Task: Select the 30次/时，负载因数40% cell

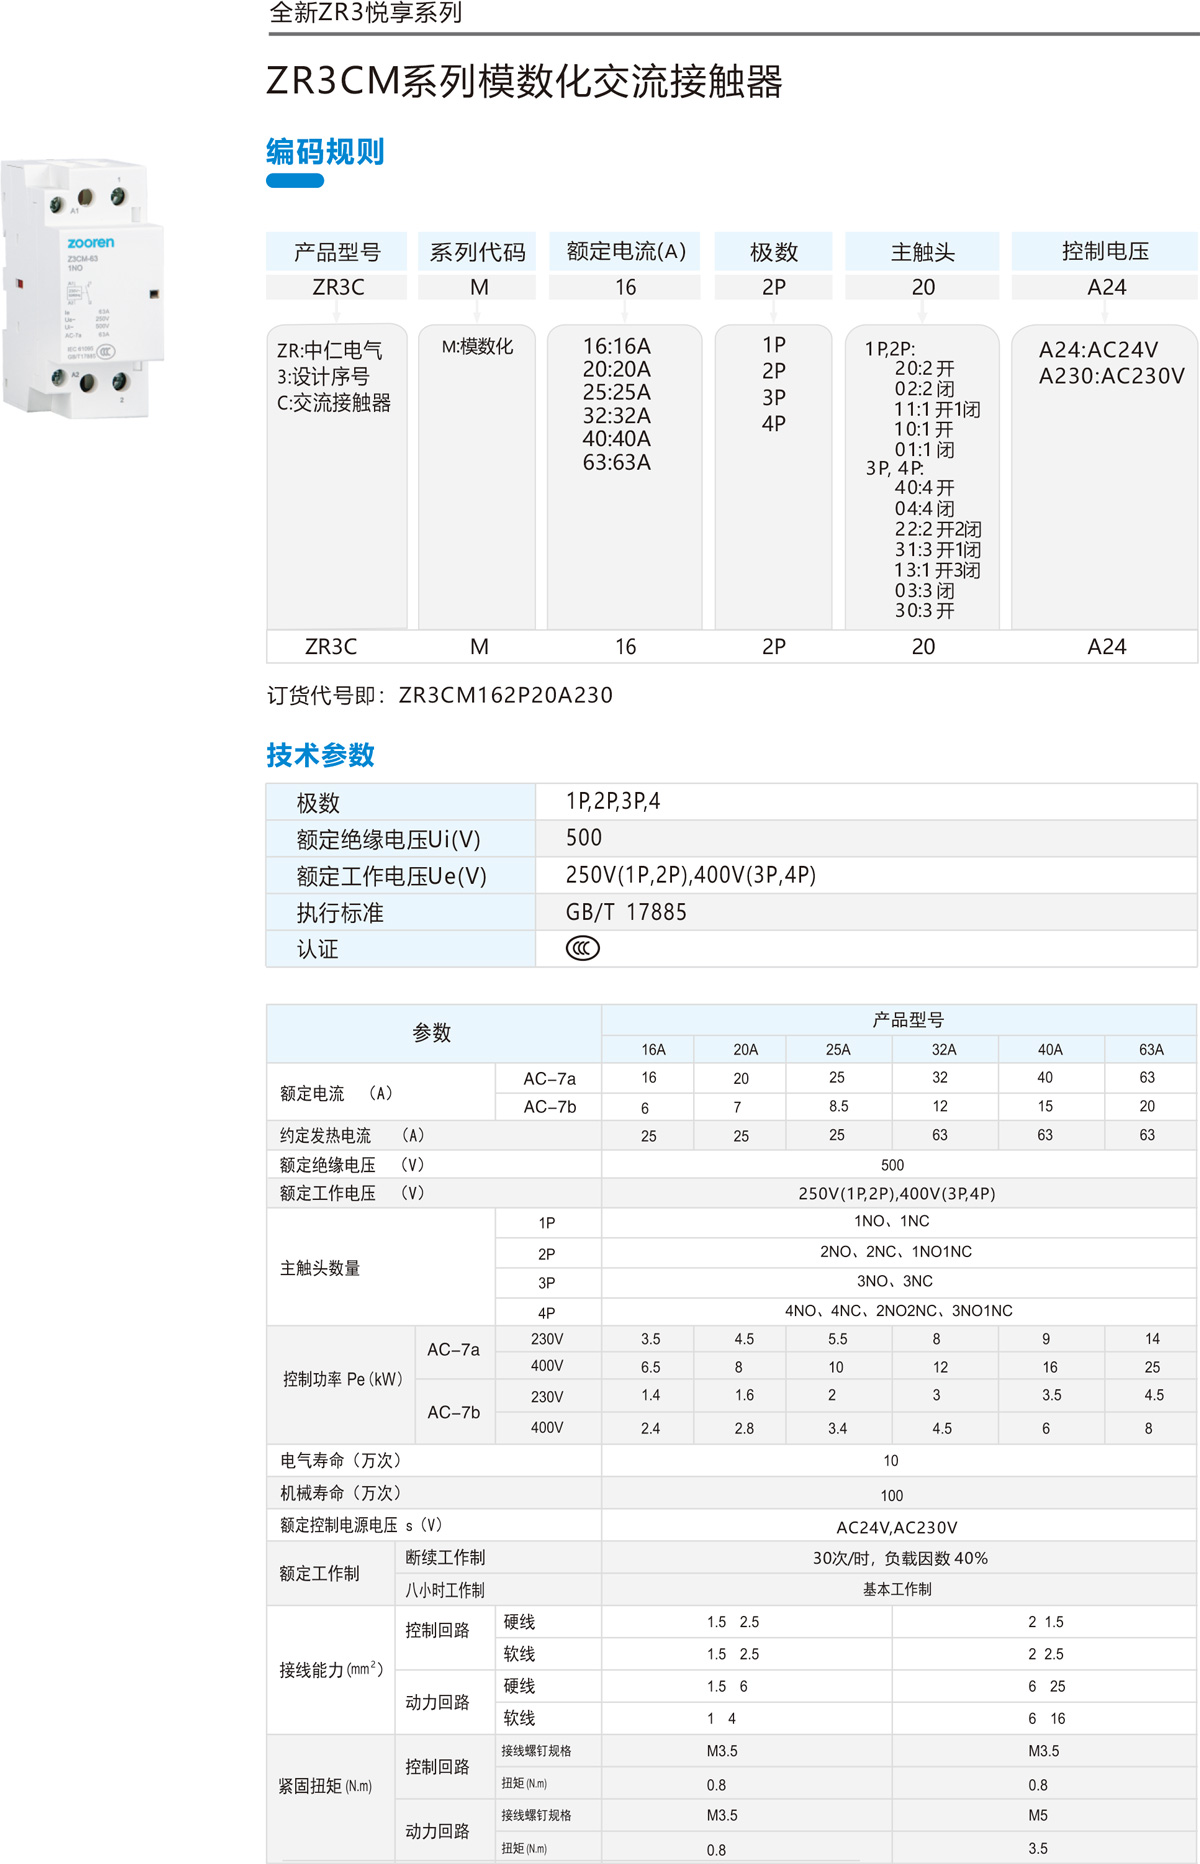Action: click(x=900, y=1558)
